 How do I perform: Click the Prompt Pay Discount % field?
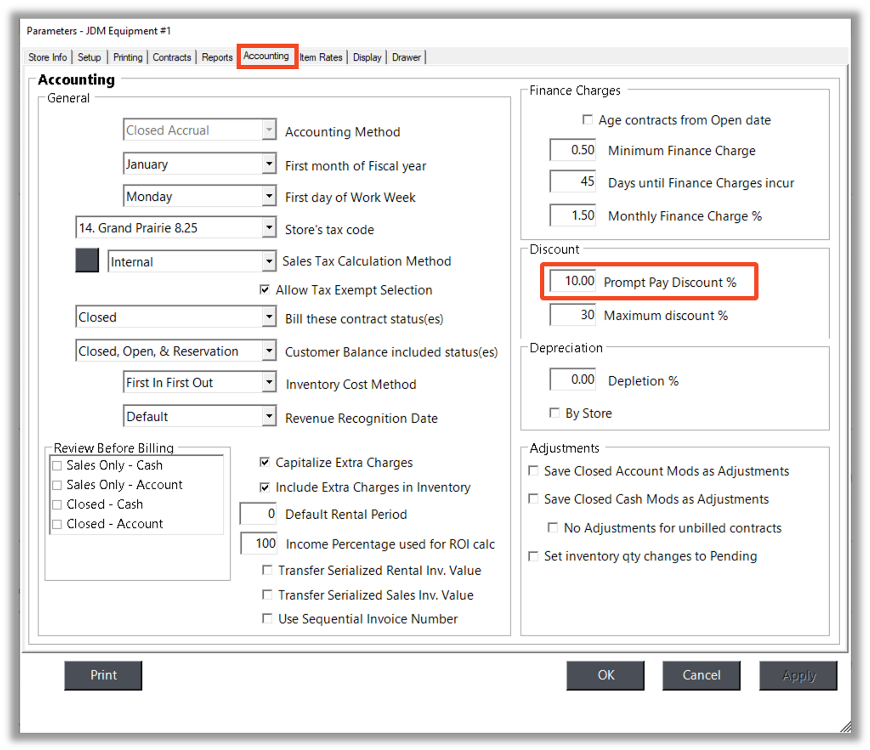572,281
